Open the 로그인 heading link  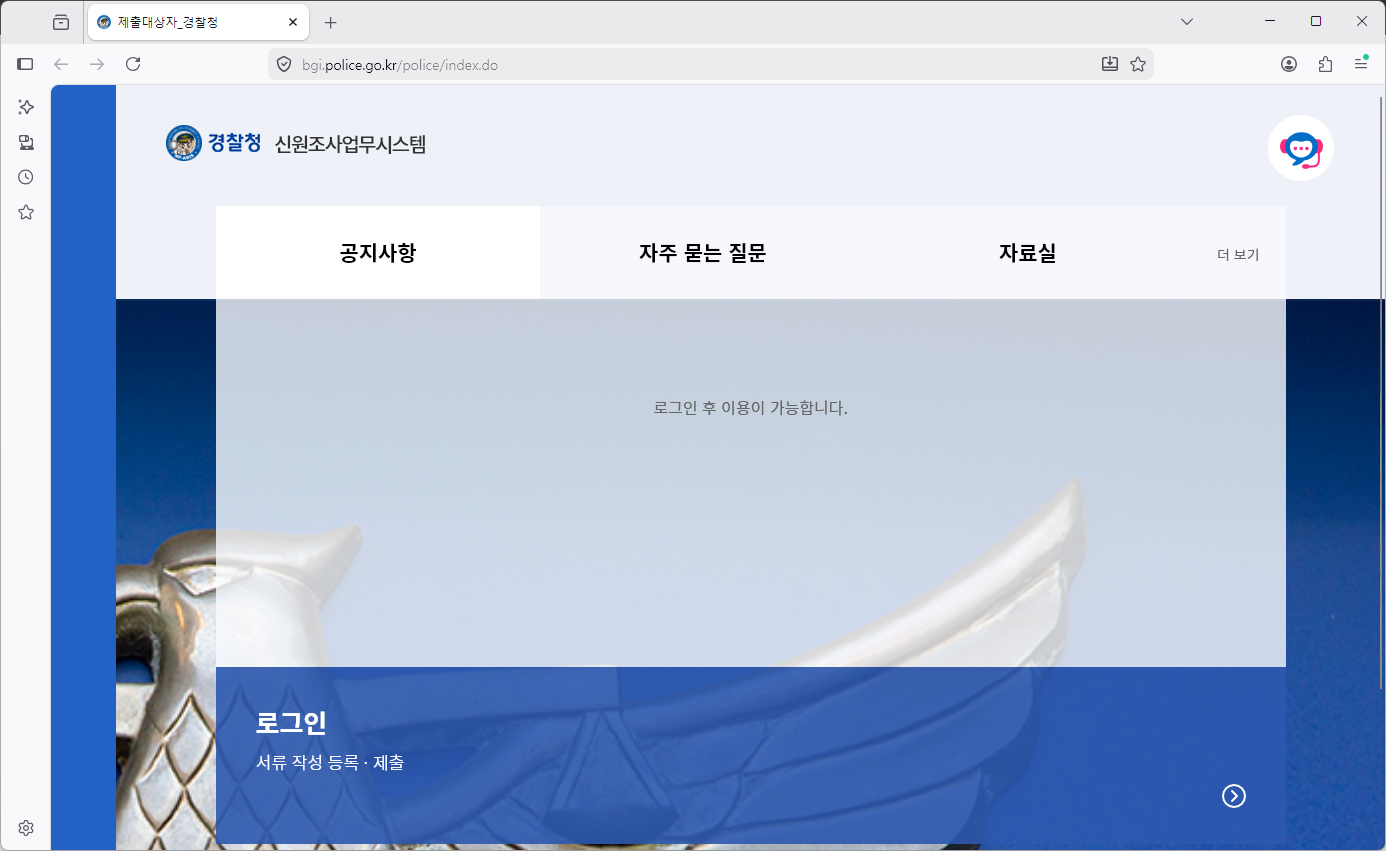point(291,722)
